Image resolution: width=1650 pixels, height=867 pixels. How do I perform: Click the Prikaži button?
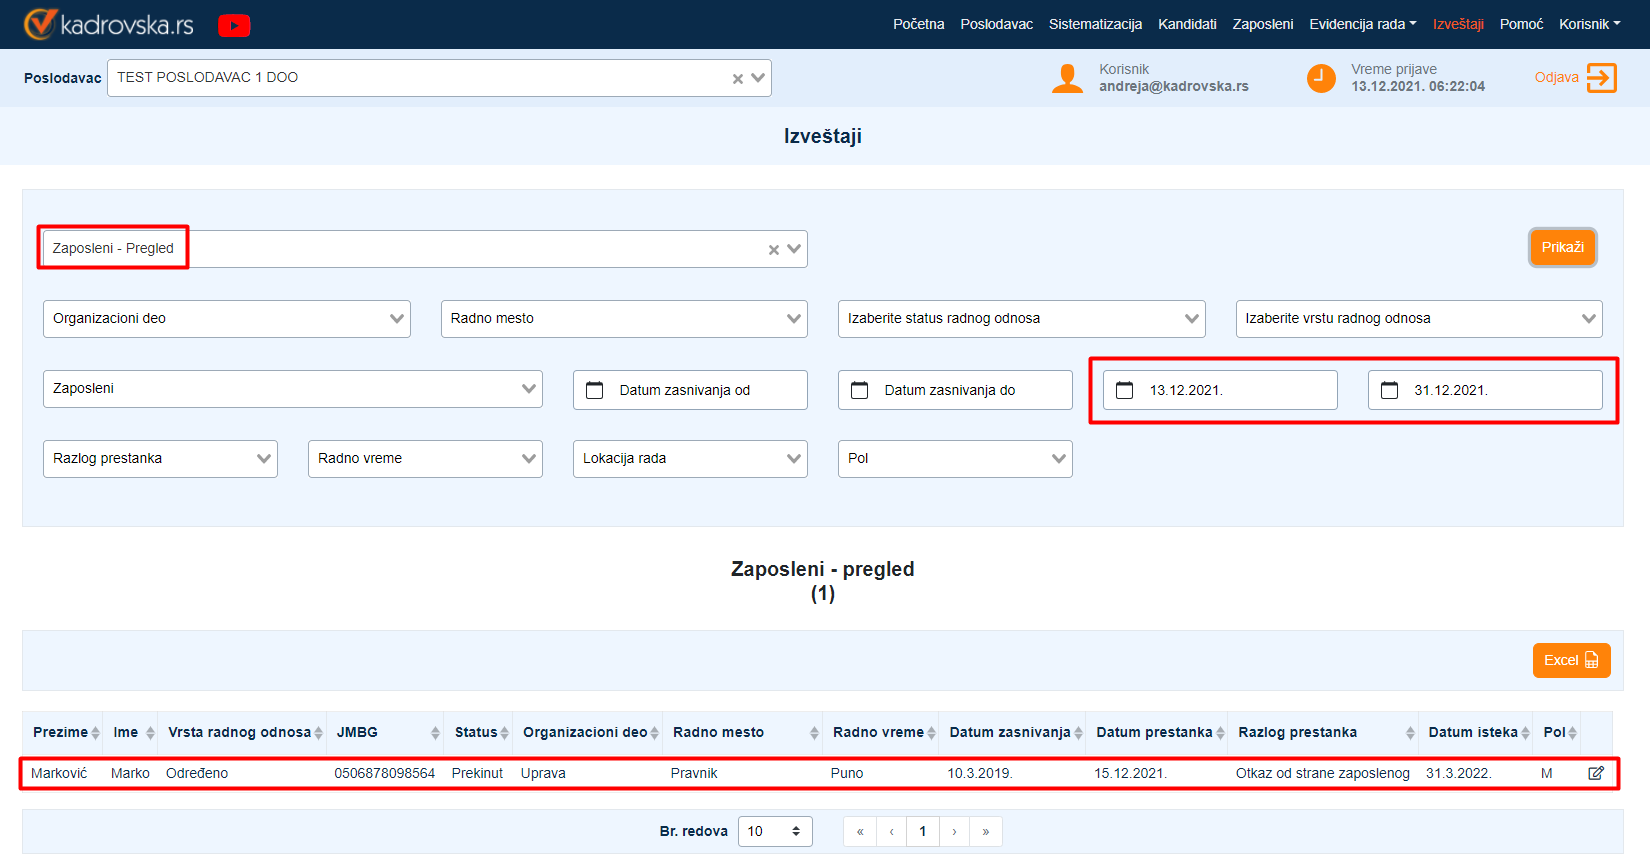coord(1562,248)
